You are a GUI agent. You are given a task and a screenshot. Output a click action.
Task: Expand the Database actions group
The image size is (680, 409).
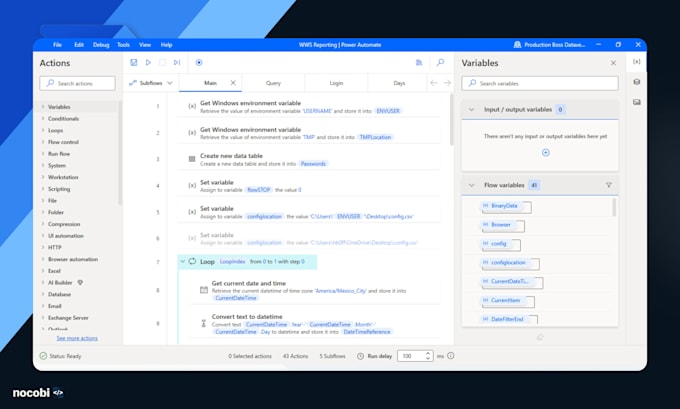point(43,294)
